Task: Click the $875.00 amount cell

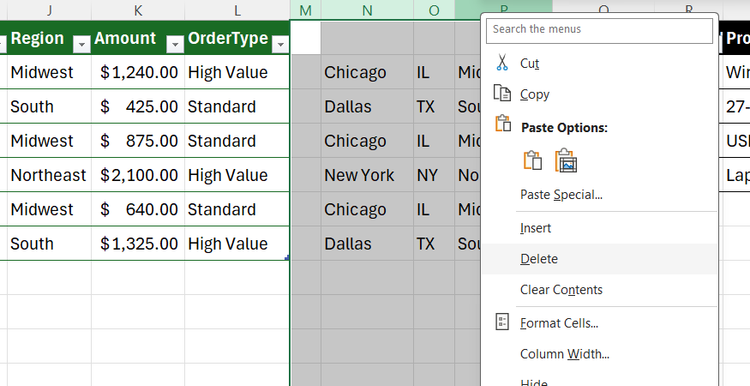Action: (138, 141)
